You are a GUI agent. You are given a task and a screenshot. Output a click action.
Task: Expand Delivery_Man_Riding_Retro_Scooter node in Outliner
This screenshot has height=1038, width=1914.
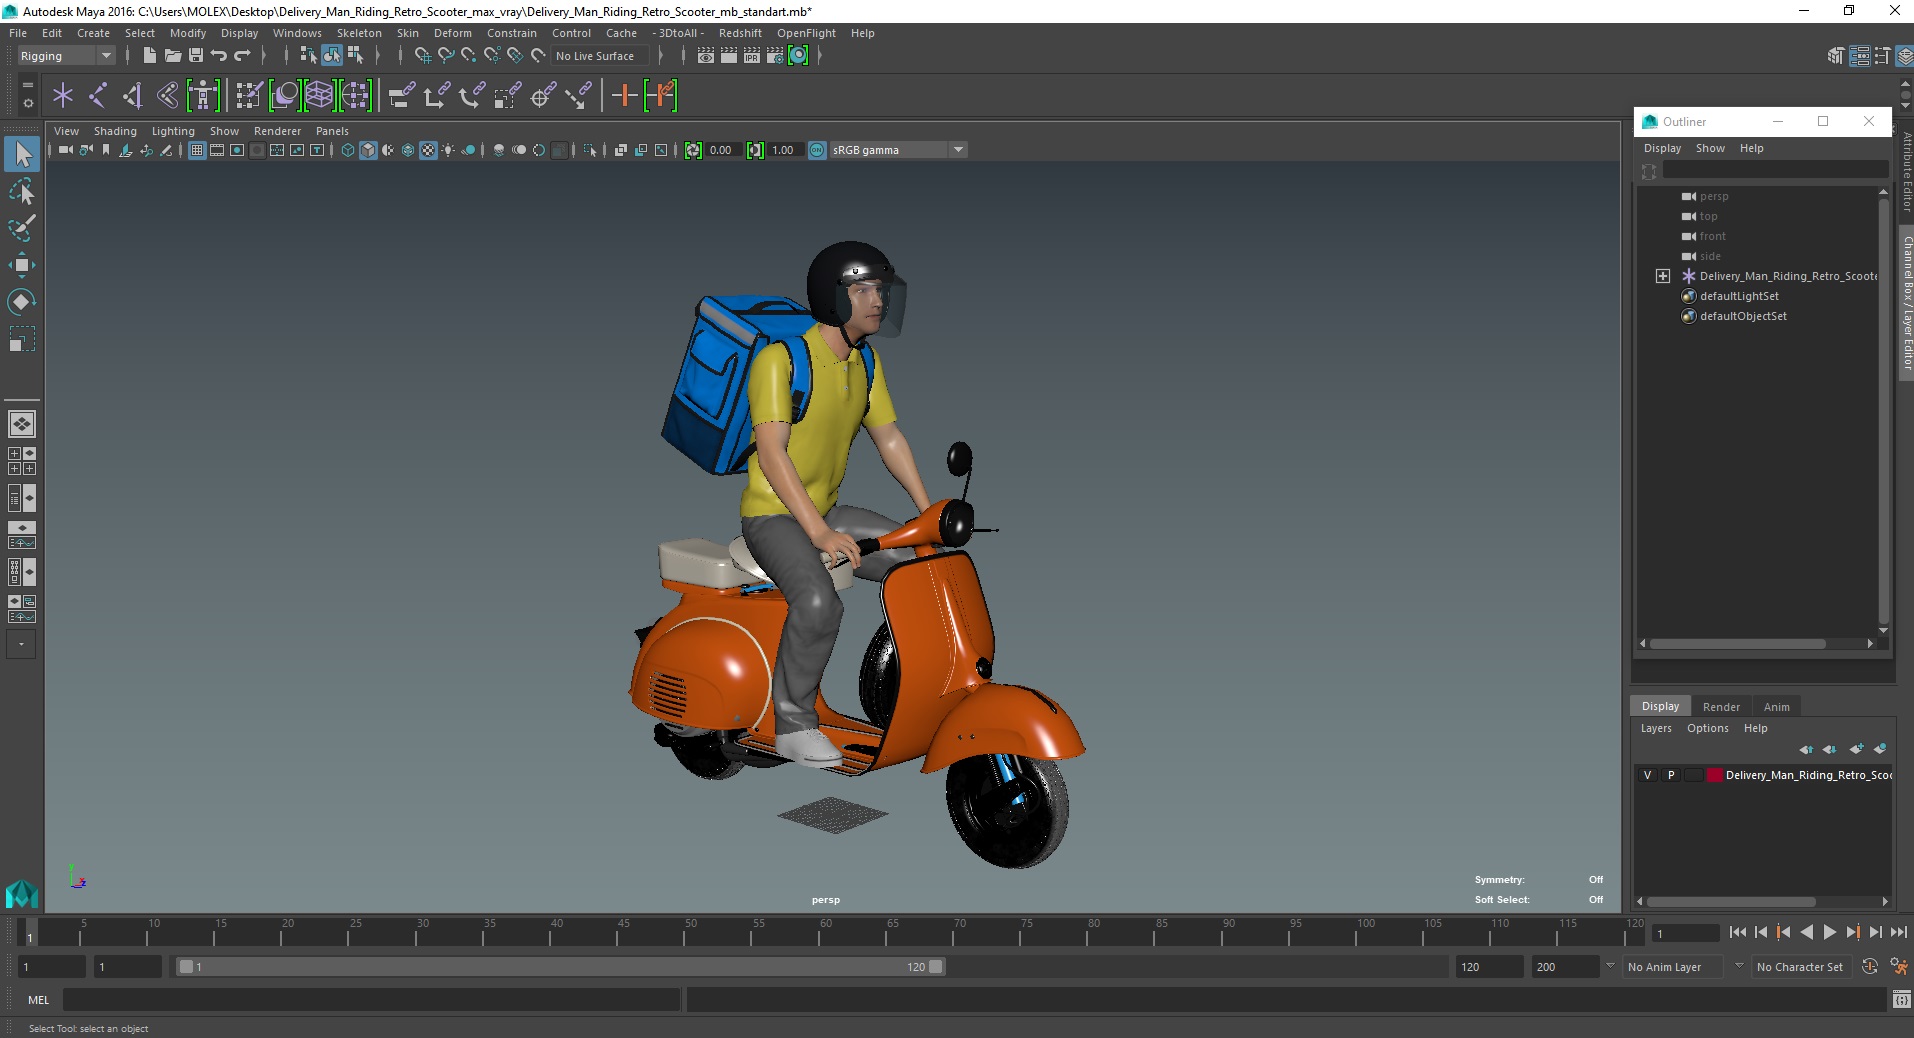click(1663, 276)
